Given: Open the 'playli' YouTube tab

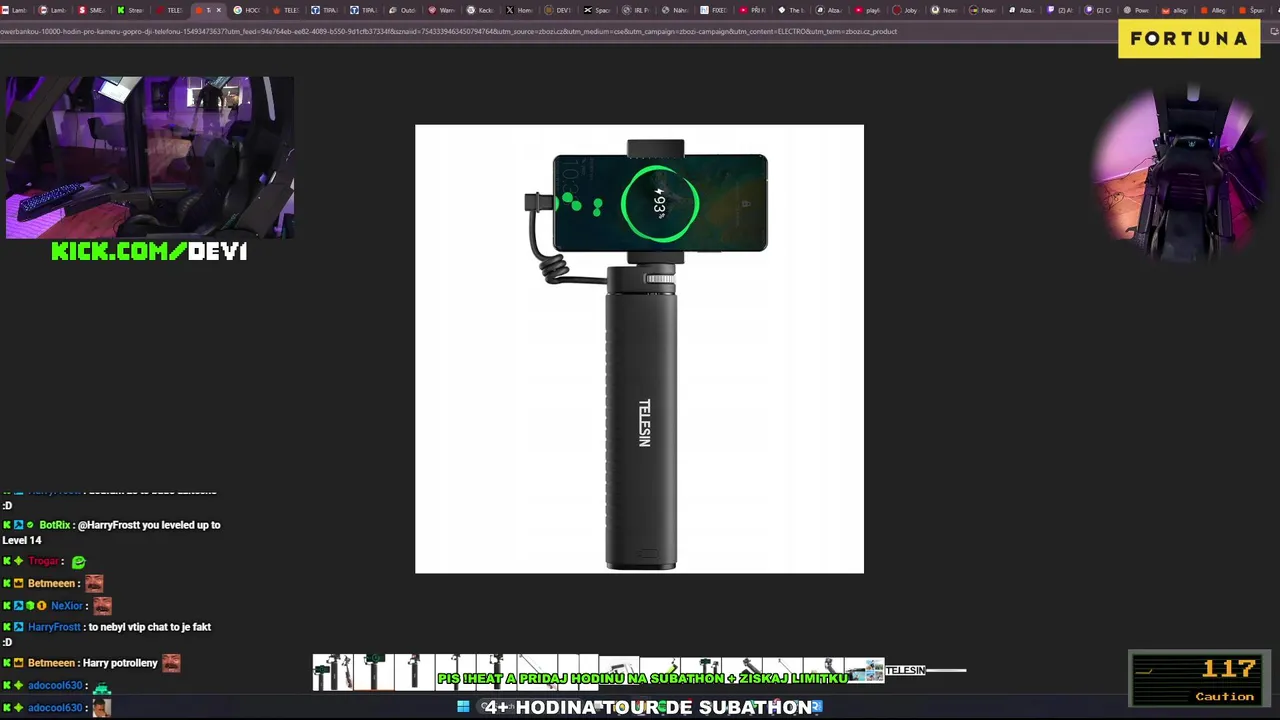Looking at the screenshot, I should [869, 10].
